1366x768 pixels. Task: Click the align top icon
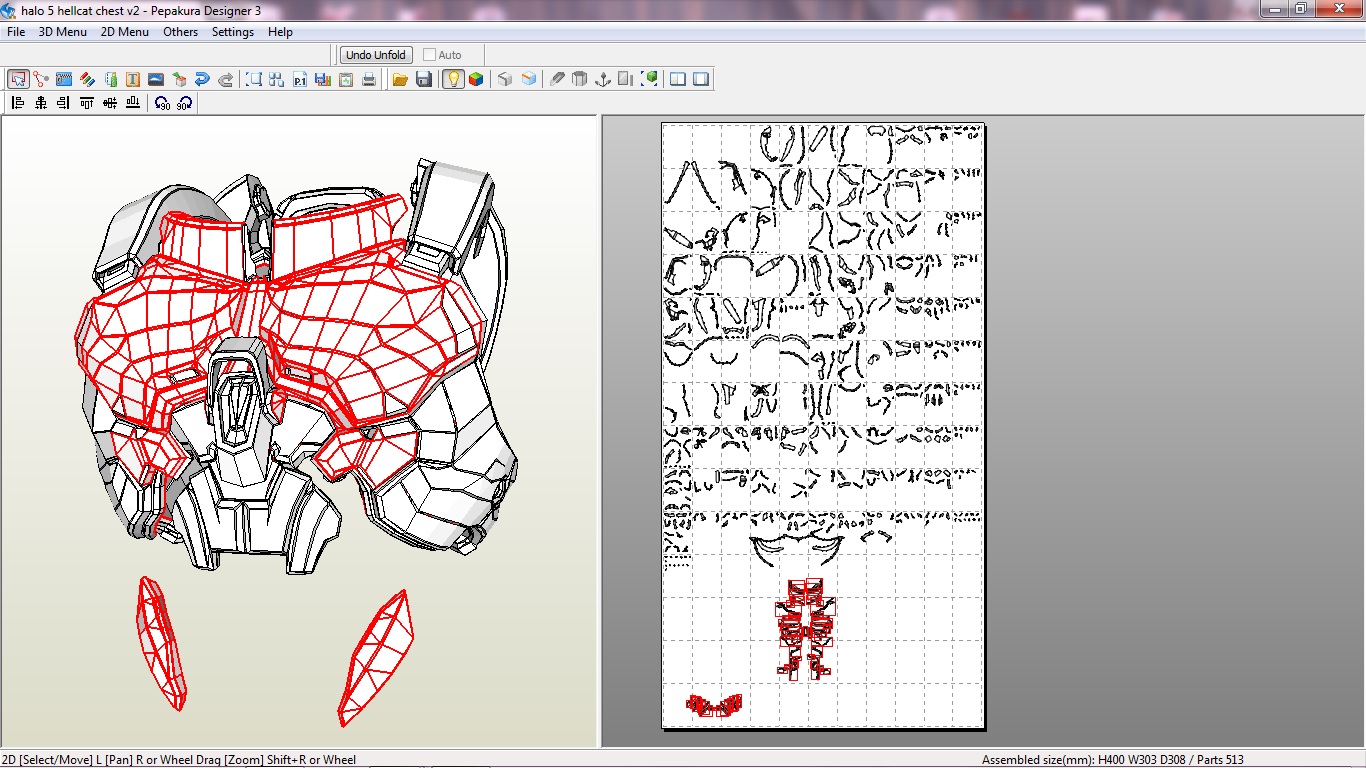click(87, 103)
